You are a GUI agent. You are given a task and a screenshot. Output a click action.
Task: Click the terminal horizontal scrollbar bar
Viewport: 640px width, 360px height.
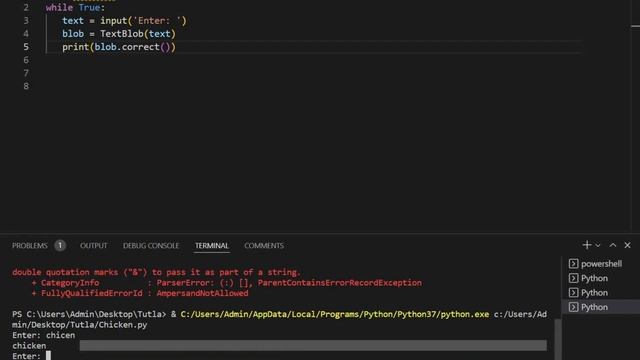click(313, 346)
